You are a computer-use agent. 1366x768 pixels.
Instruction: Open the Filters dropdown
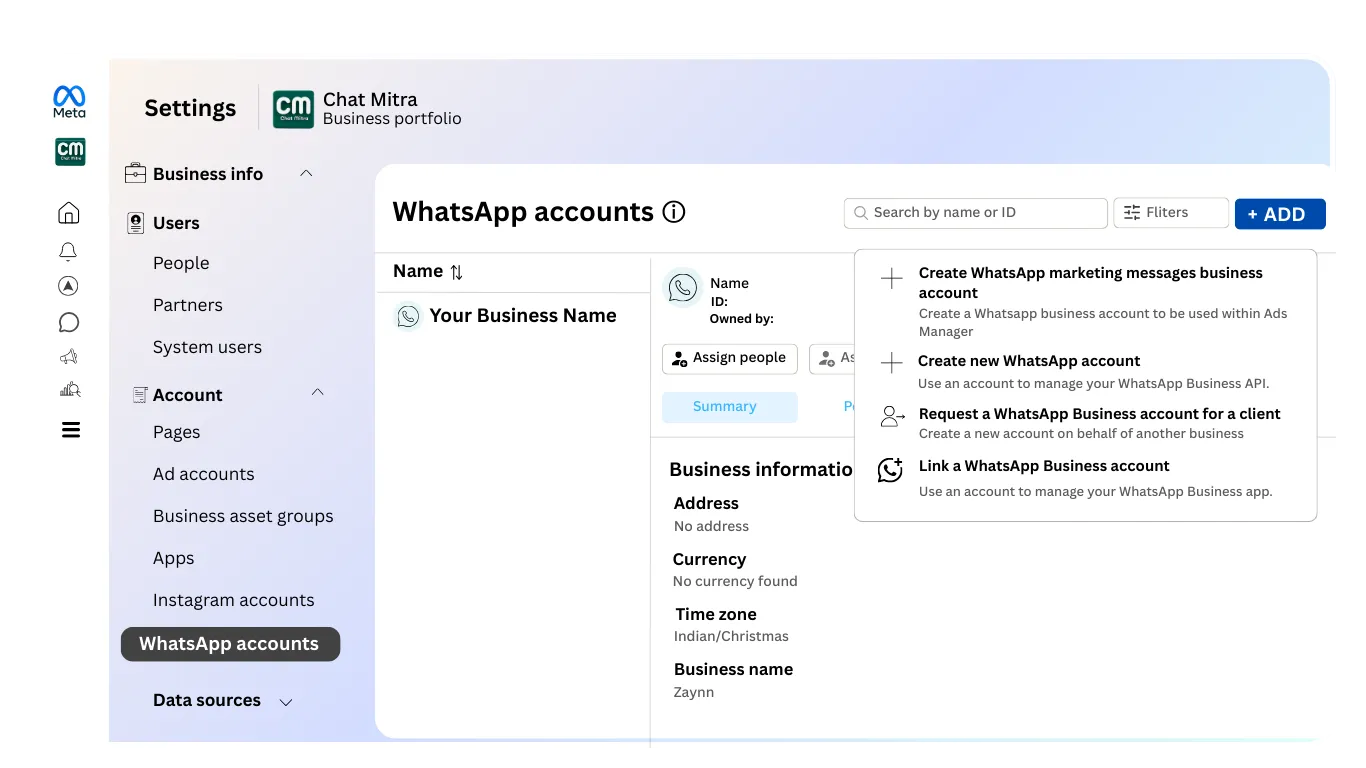coord(1170,212)
